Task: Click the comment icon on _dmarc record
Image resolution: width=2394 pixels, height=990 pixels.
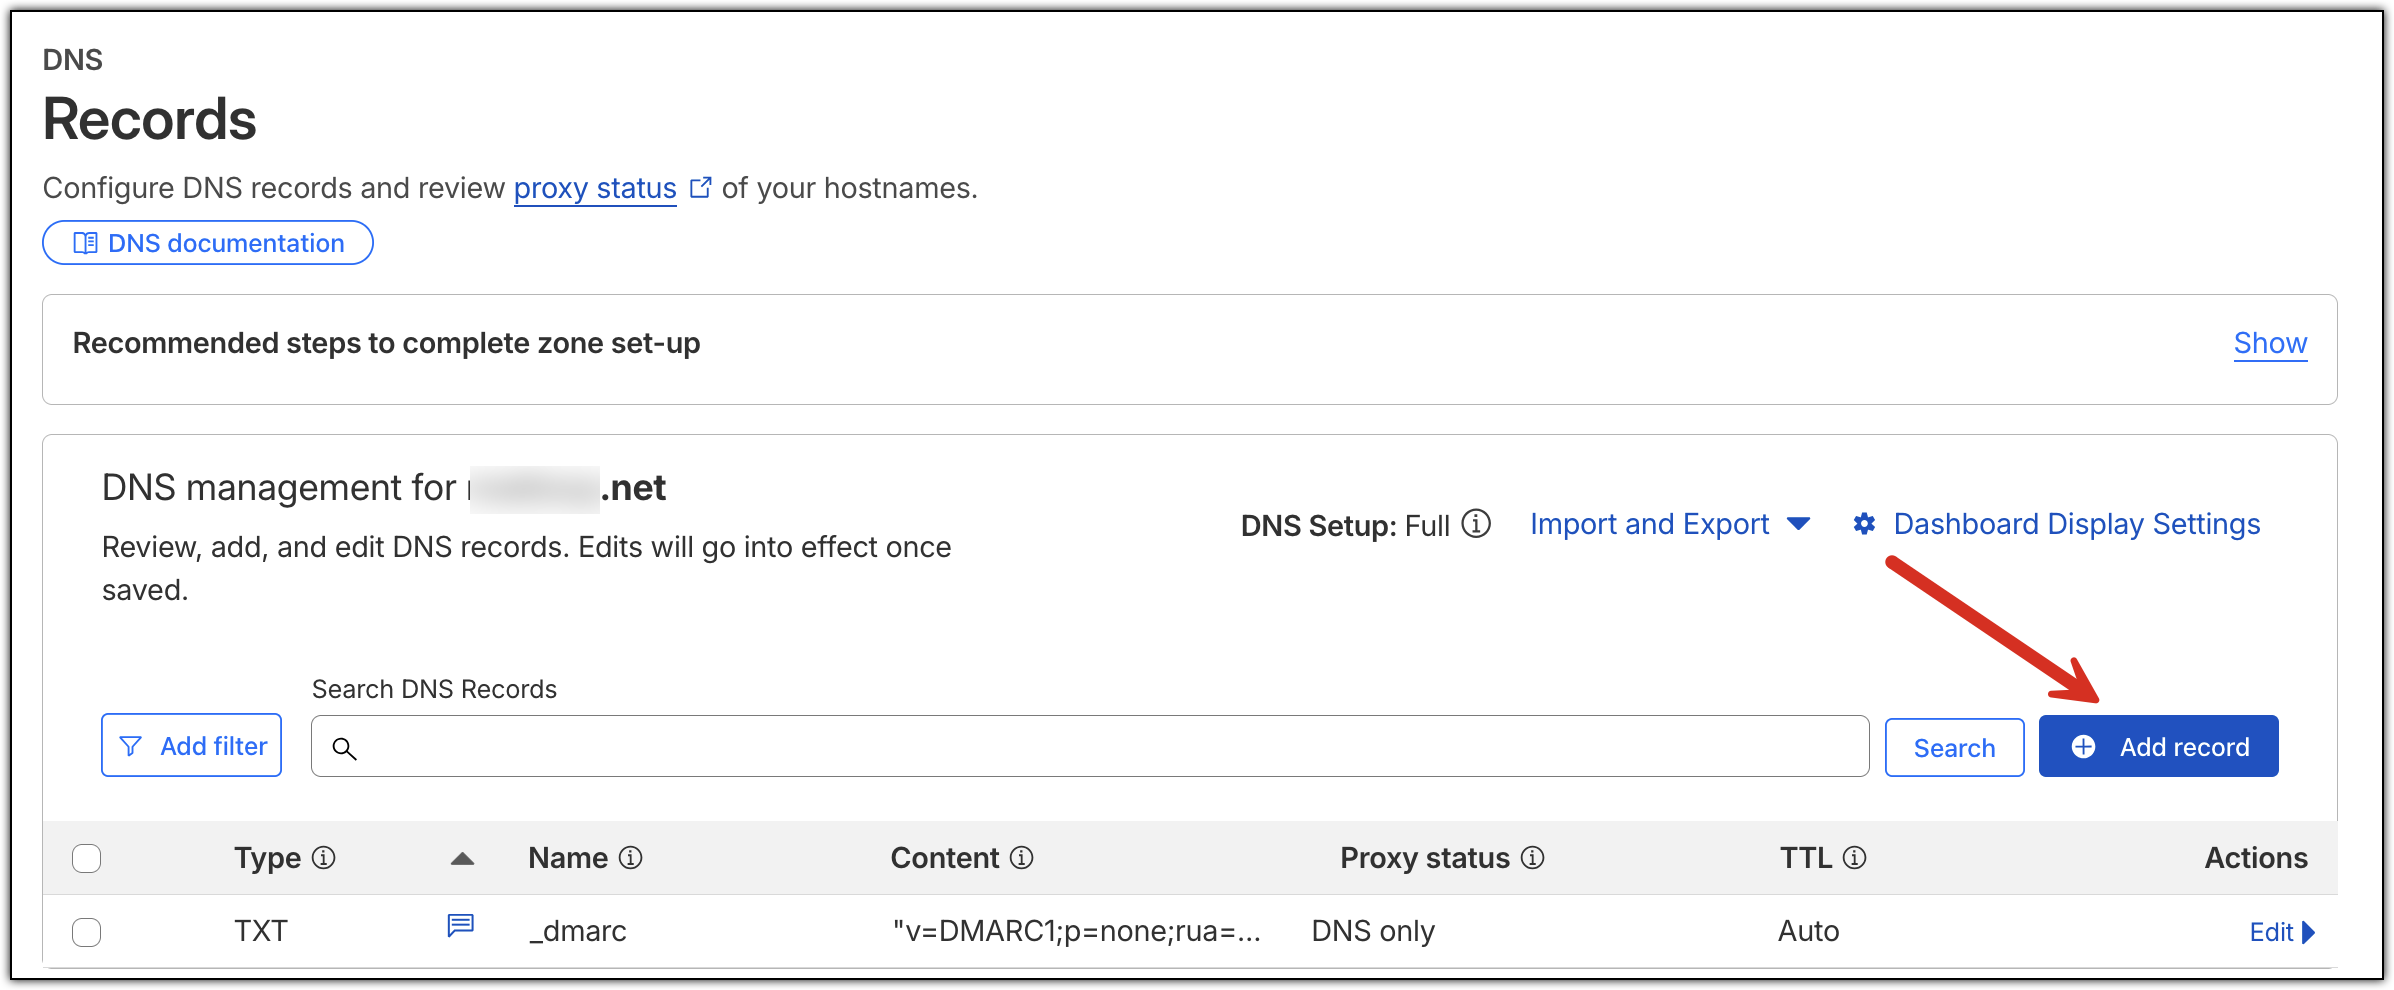Action: click(460, 926)
